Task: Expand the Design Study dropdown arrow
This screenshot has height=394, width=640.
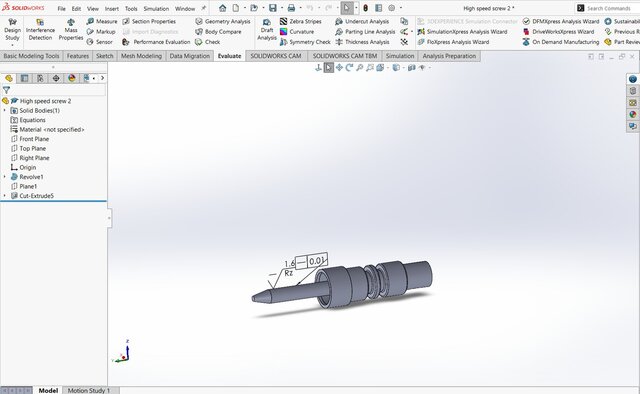Action: [x=12, y=45]
